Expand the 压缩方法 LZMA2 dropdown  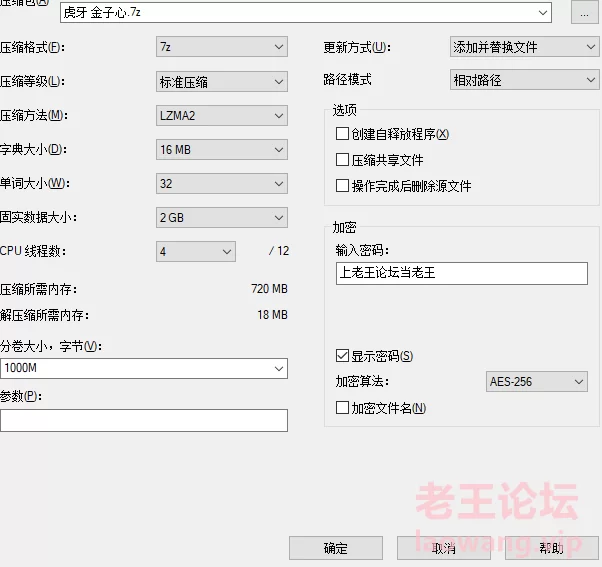pos(222,115)
